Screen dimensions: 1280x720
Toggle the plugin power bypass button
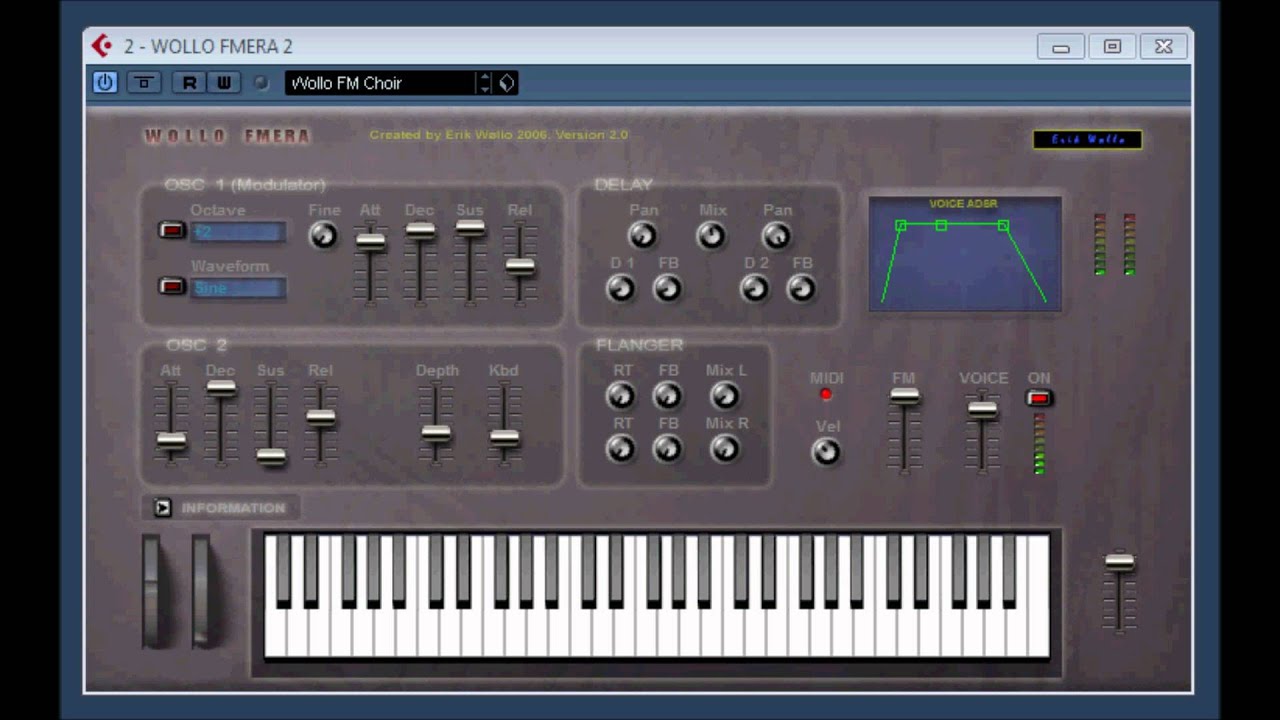(104, 83)
